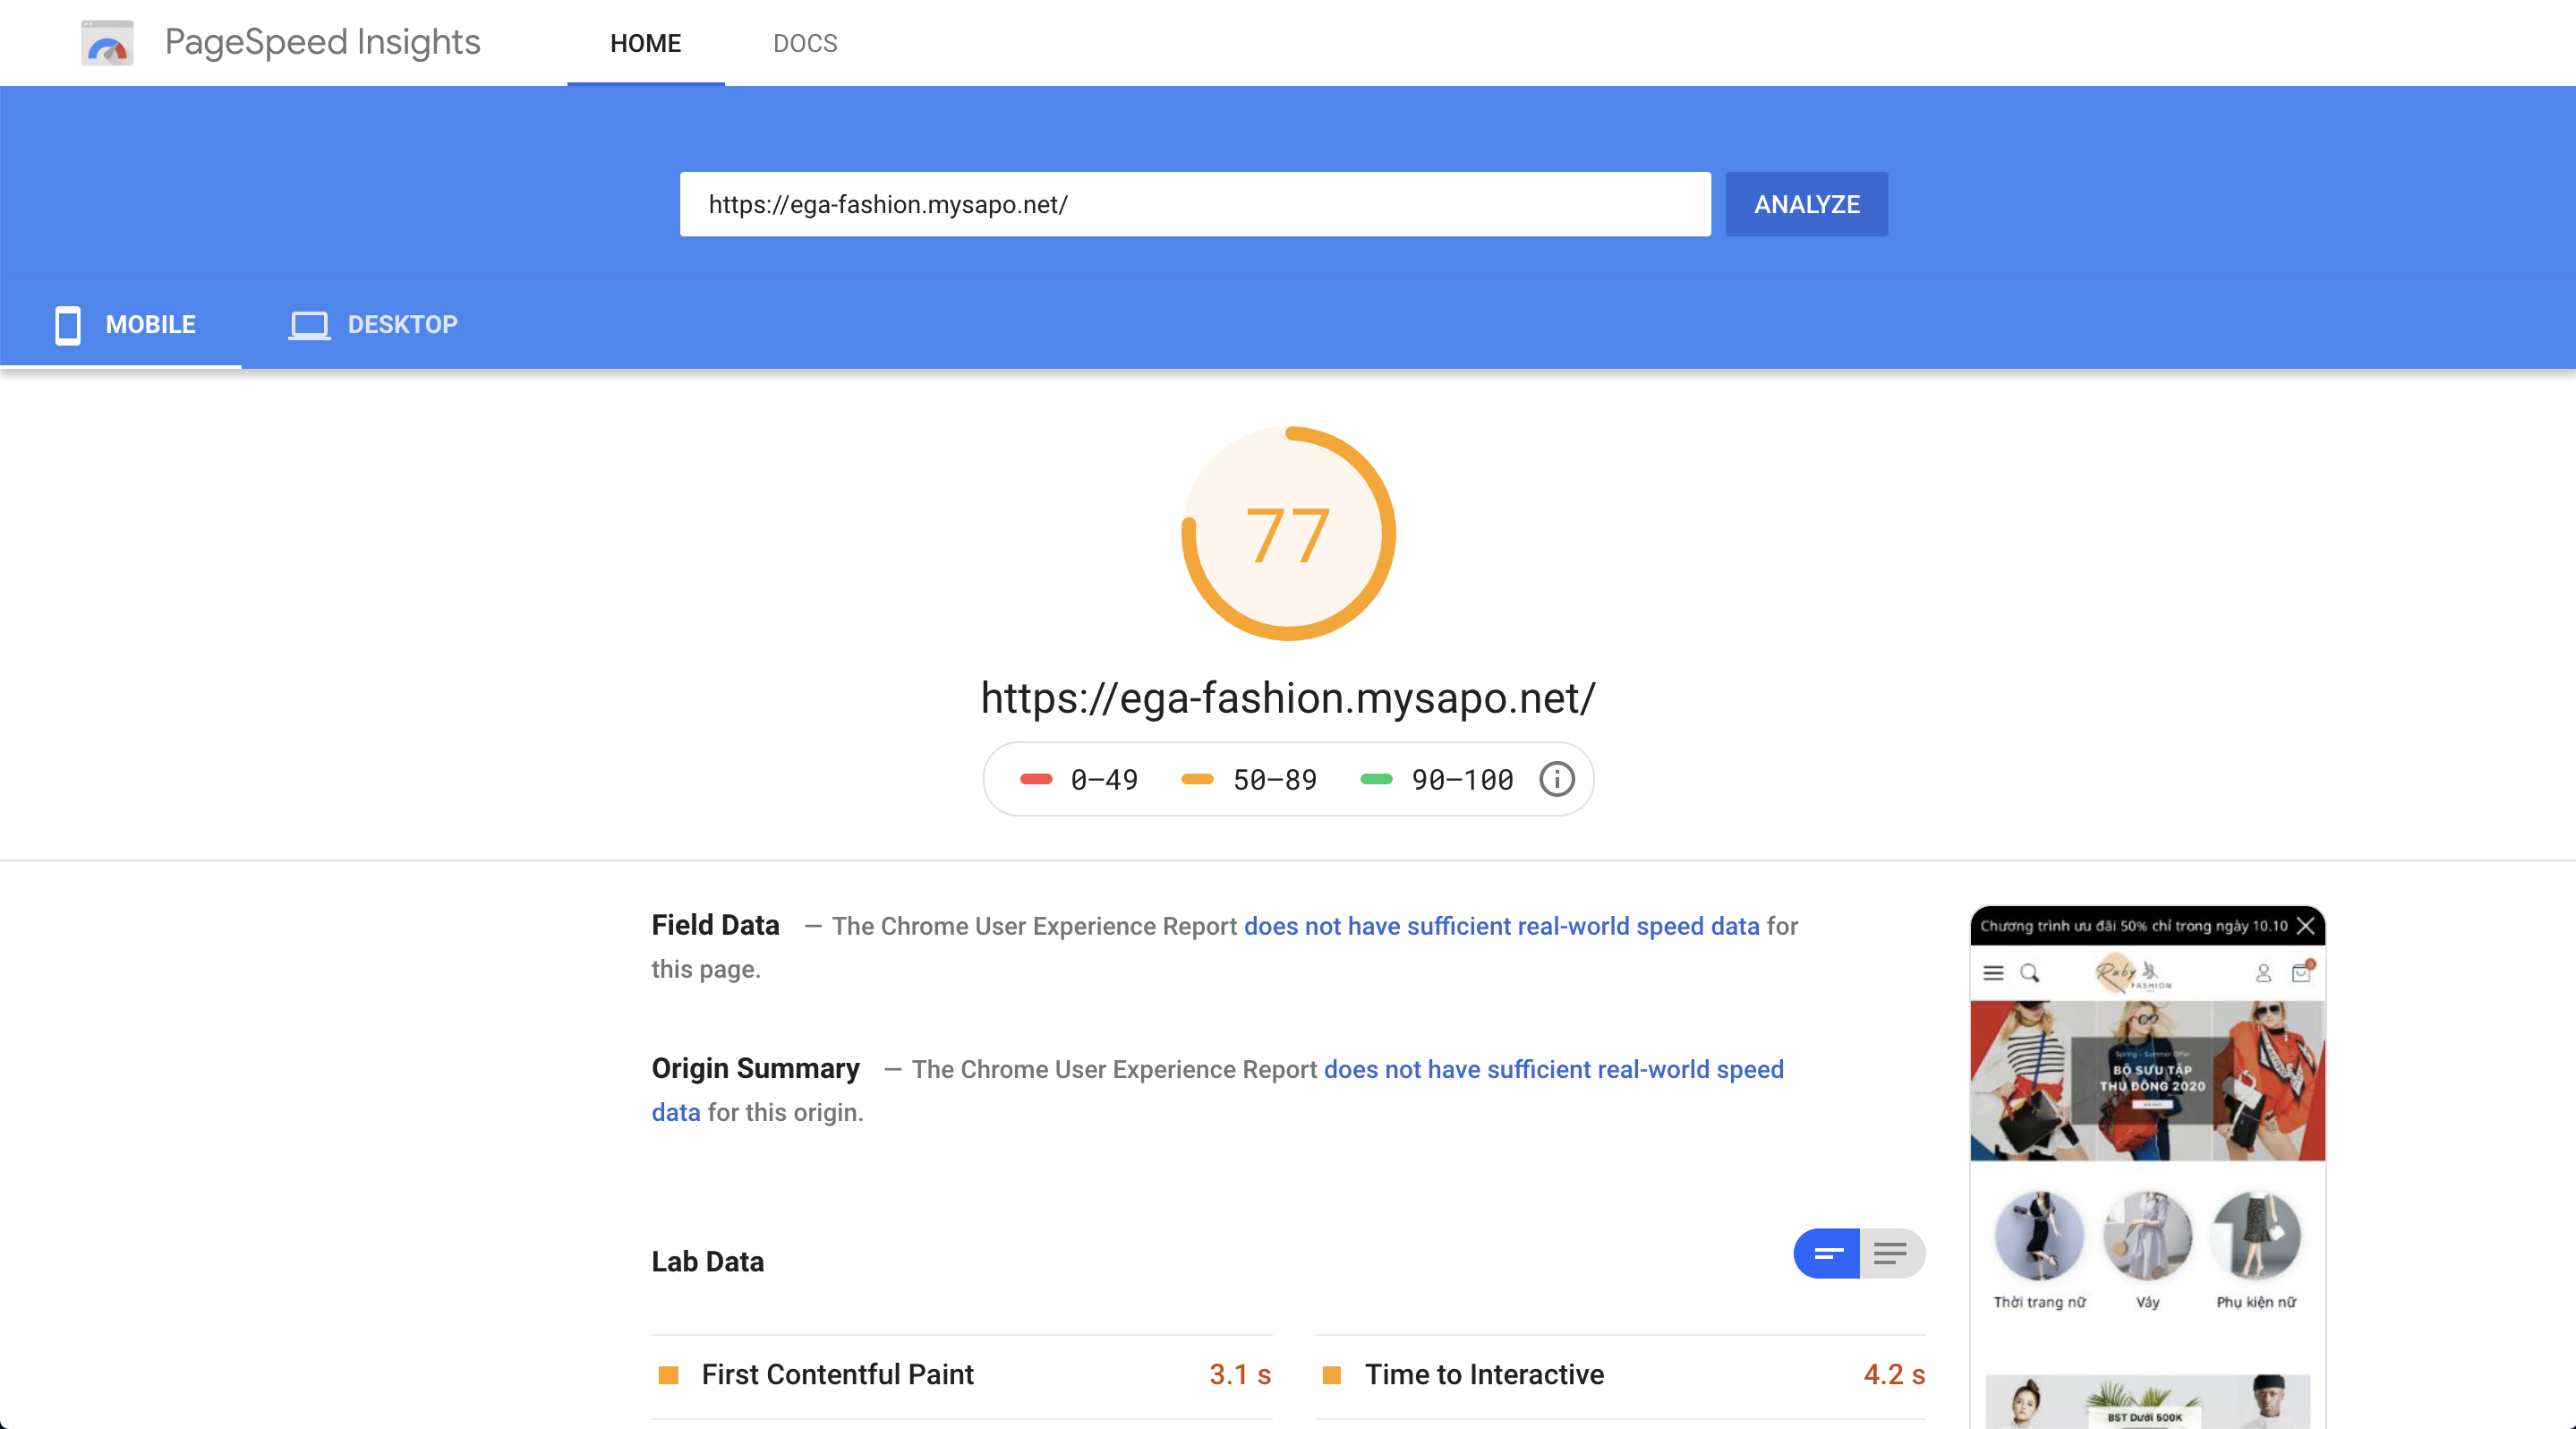Click the score legend info icon
The height and width of the screenshot is (1429, 2576).
1556,779
